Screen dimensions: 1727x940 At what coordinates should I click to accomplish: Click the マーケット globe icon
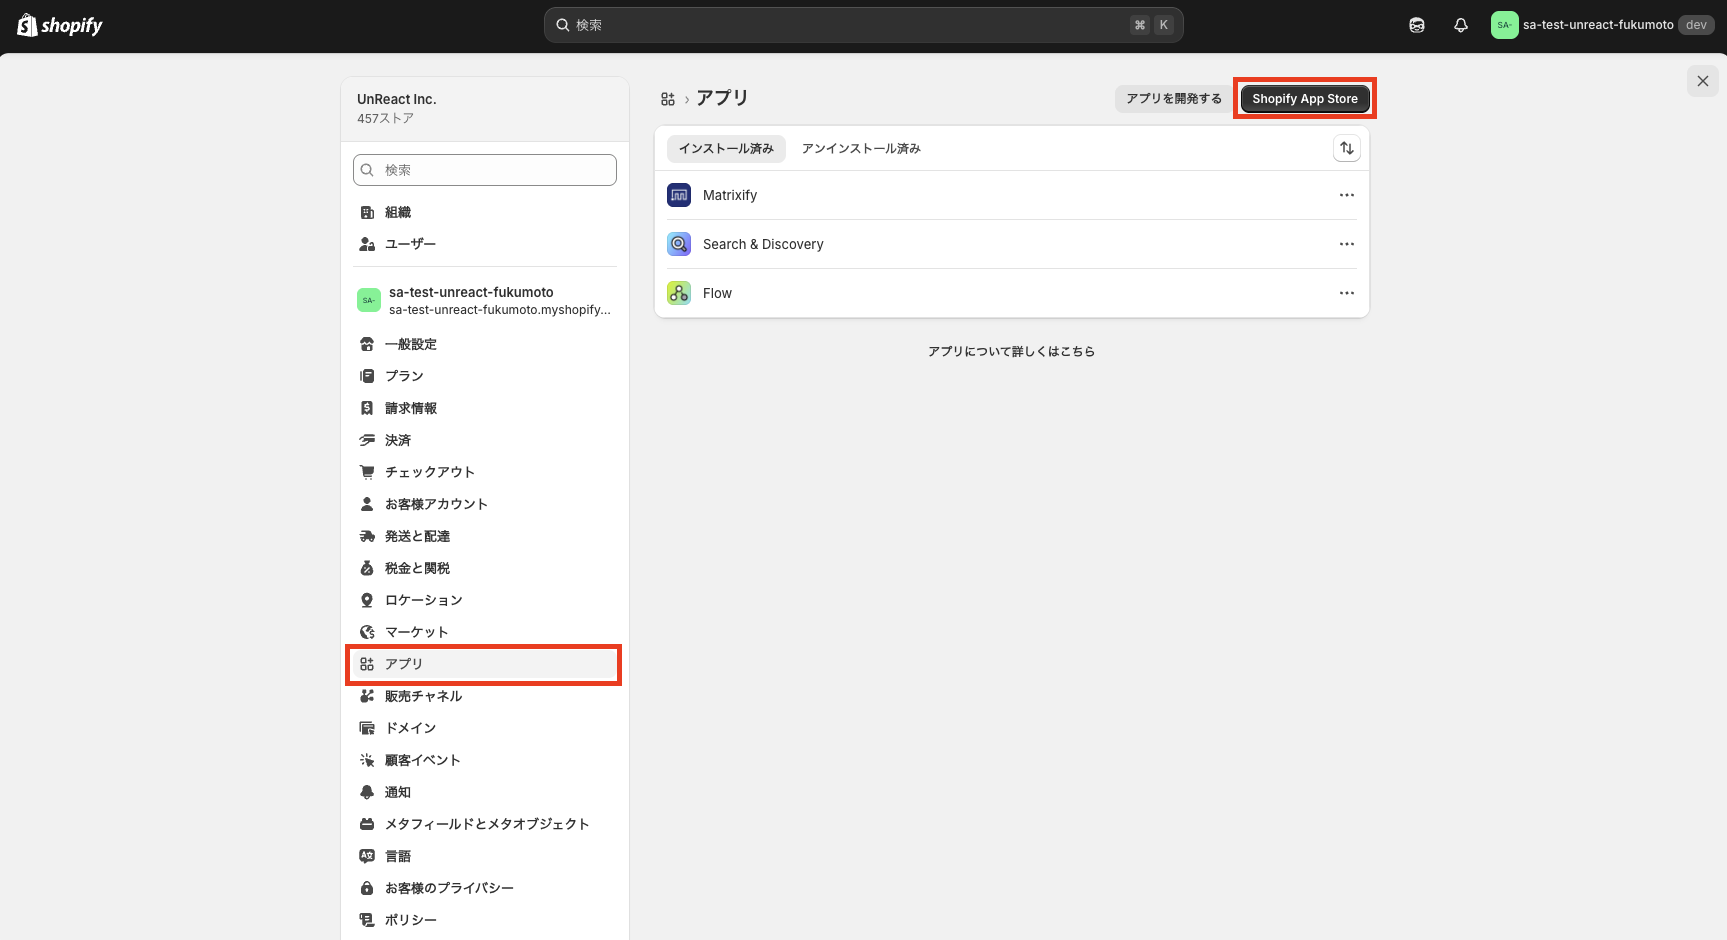[367, 632]
